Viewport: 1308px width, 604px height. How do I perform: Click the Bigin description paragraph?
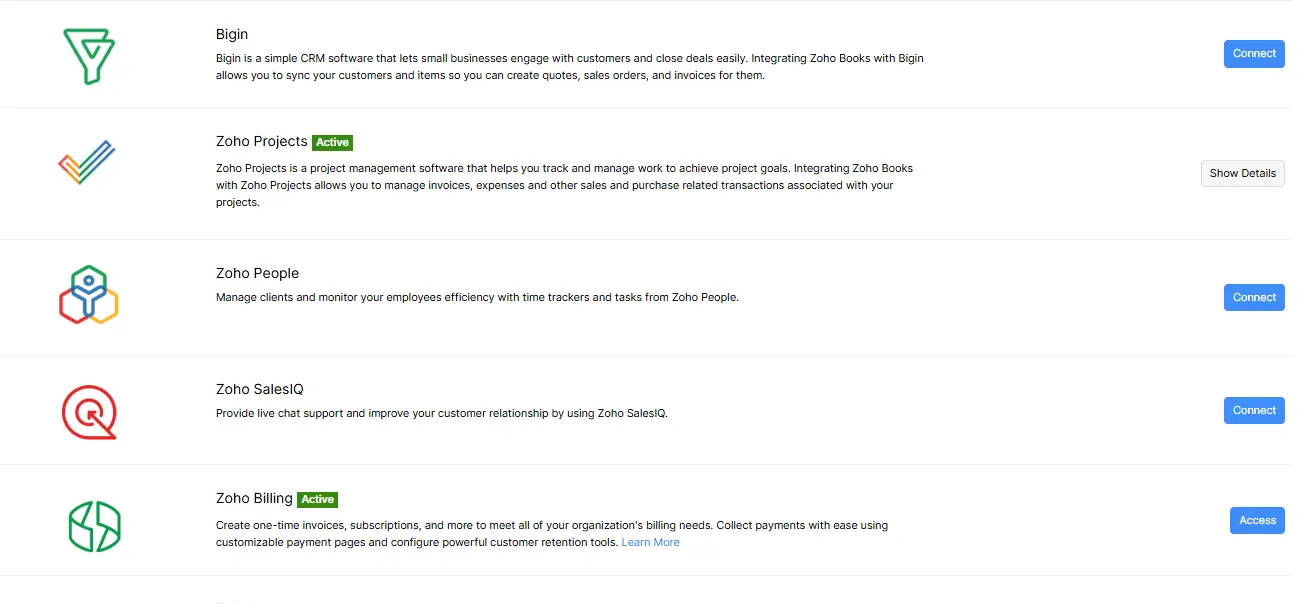point(569,67)
